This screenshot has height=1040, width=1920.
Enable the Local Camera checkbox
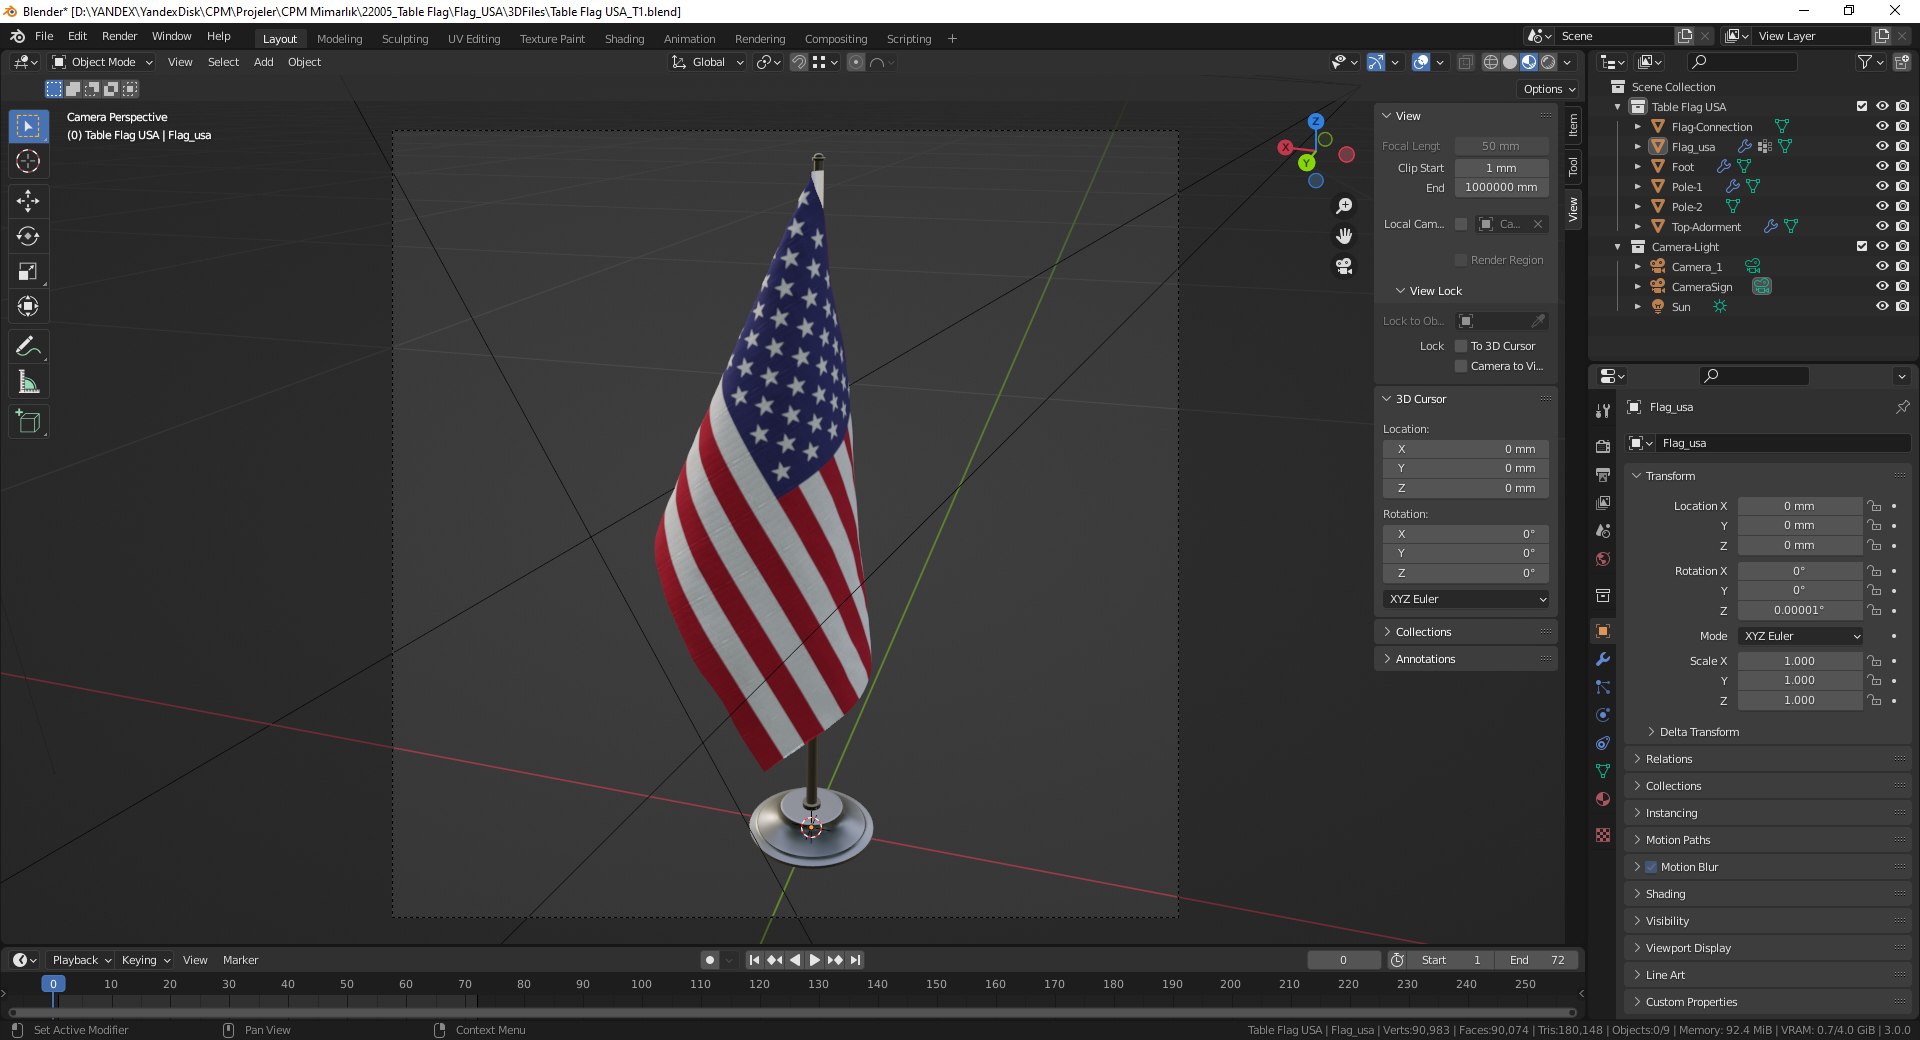coord(1461,224)
